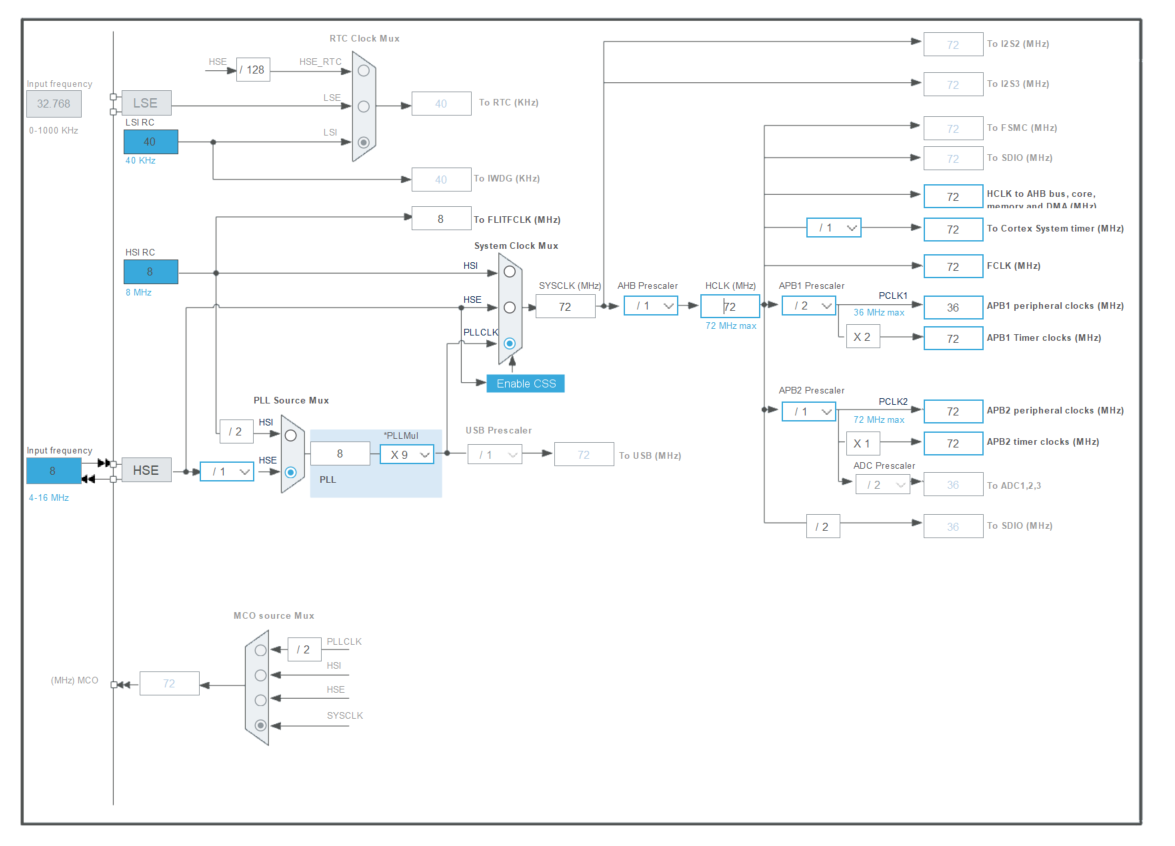Click the '36 MHz max' PCLK1 label

click(x=879, y=312)
